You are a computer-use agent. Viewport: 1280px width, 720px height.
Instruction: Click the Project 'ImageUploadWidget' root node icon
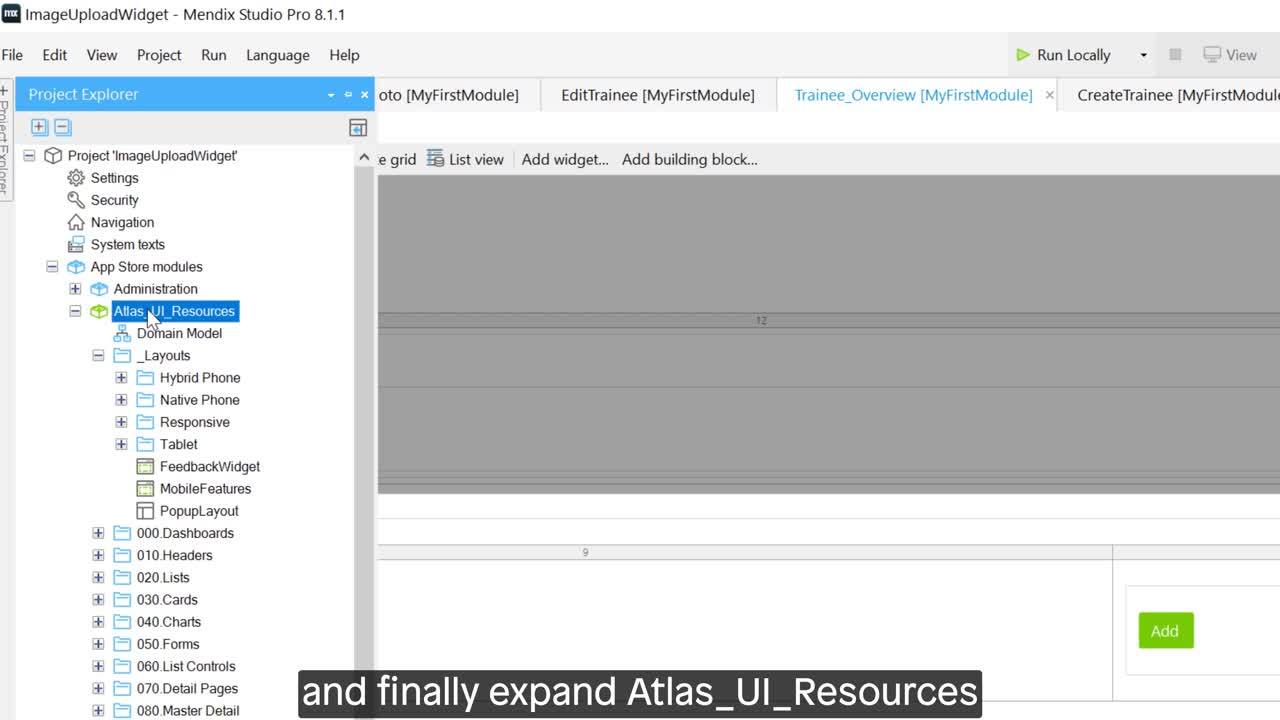point(53,155)
